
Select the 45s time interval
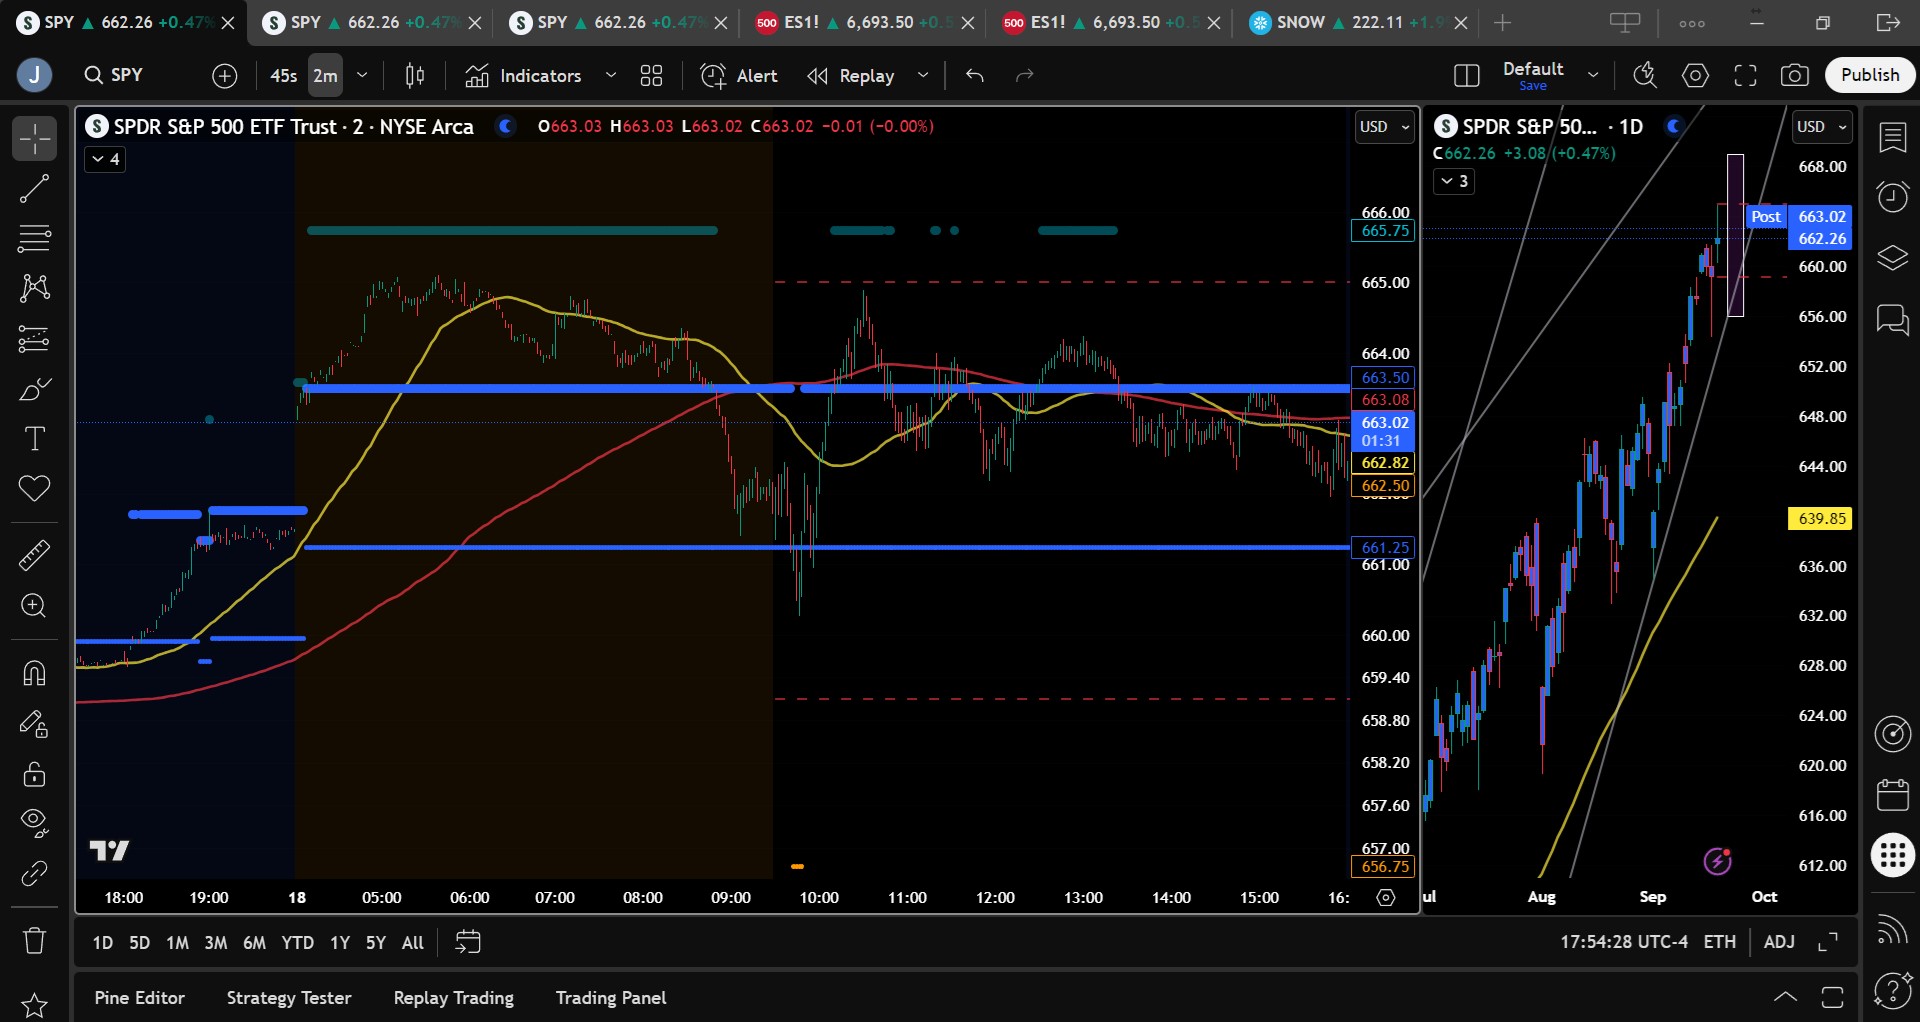284,75
